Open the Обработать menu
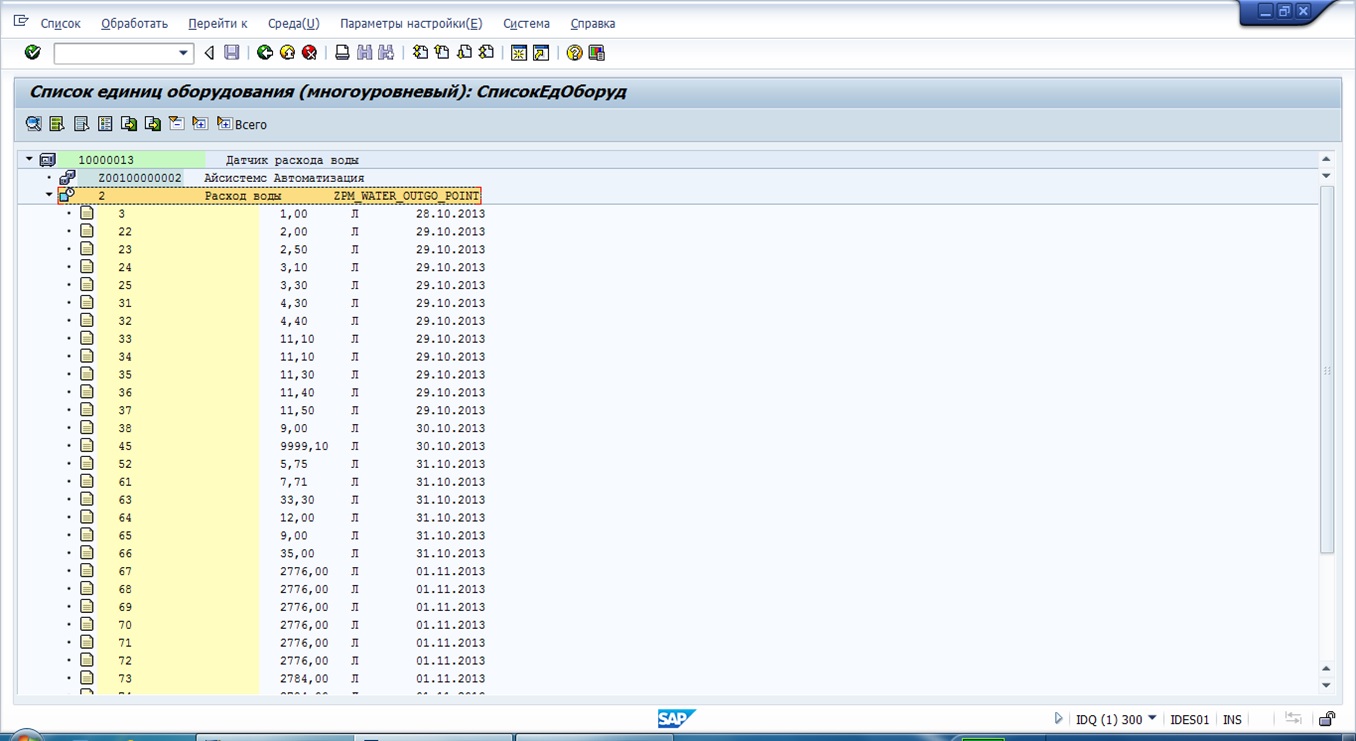The height and width of the screenshot is (741, 1356). coord(135,23)
